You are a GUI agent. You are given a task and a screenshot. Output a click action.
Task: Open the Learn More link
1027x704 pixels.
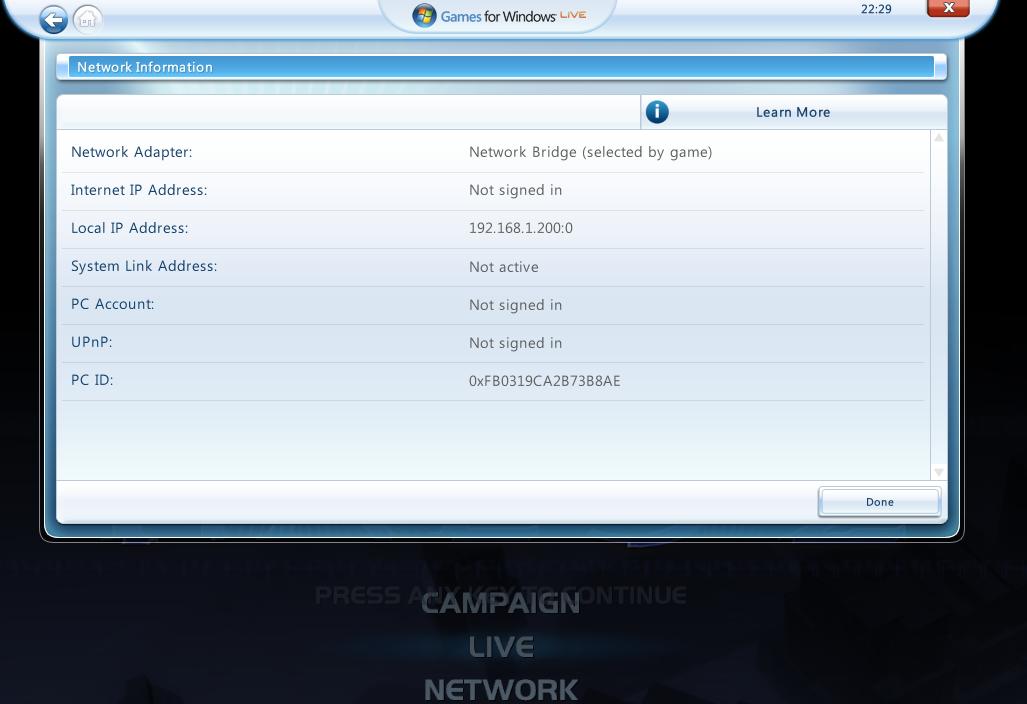click(793, 112)
